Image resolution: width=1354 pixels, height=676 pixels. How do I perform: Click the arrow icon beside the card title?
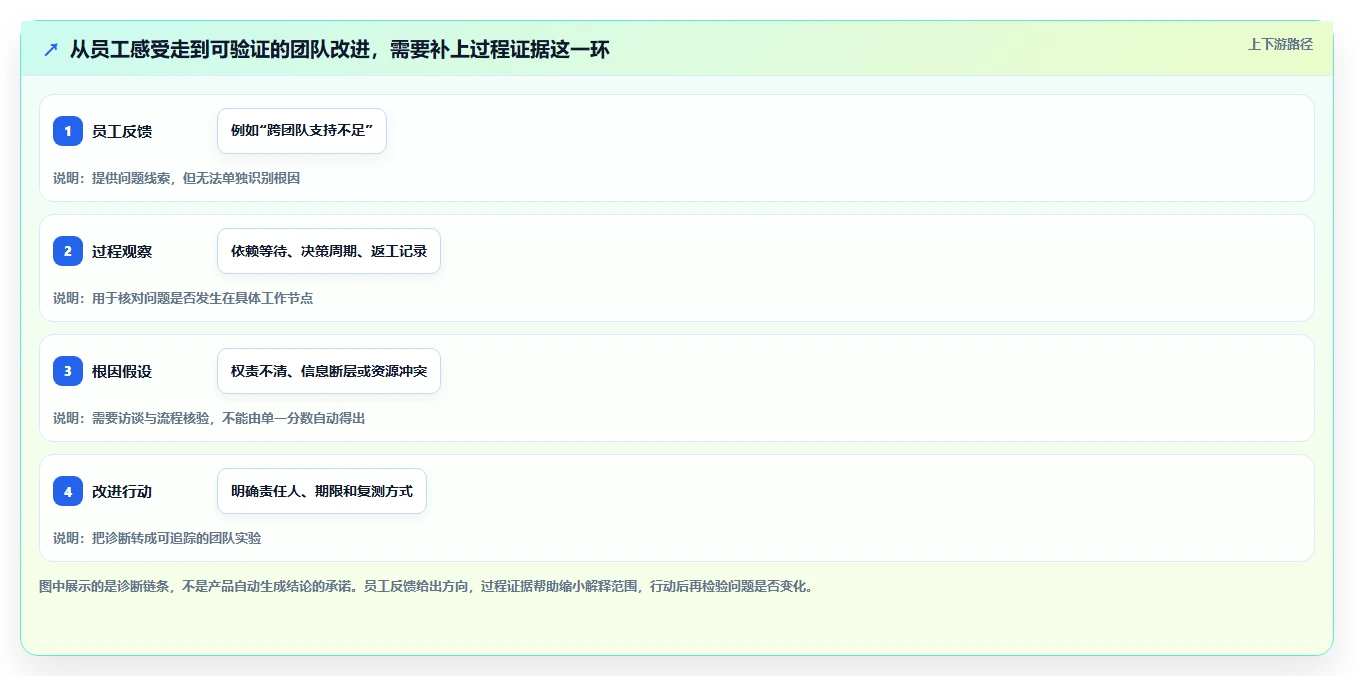pyautogui.click(x=50, y=49)
